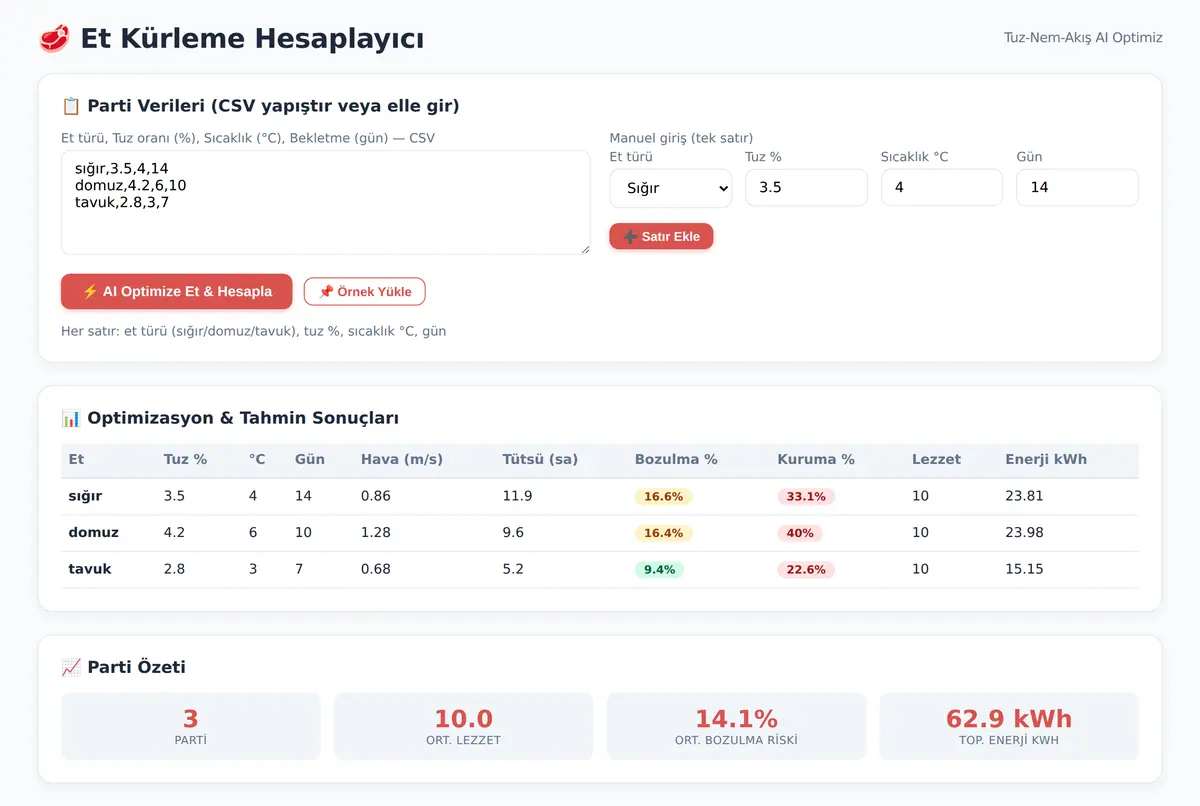Click the Bozulma % column header
Image resolution: width=1200 pixels, height=806 pixels.
click(x=676, y=460)
